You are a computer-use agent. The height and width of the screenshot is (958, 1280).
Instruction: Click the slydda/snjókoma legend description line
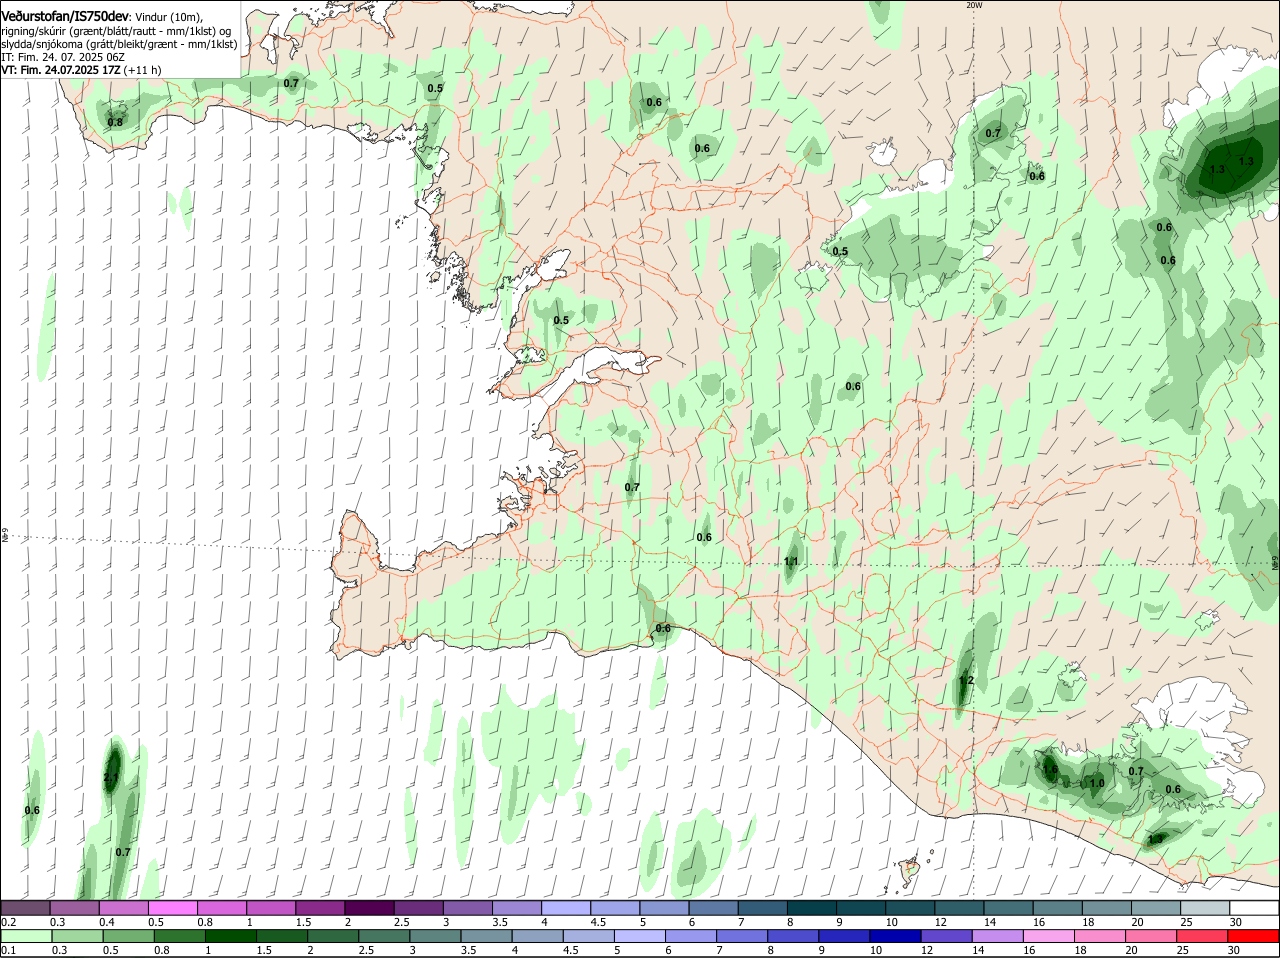119,44
